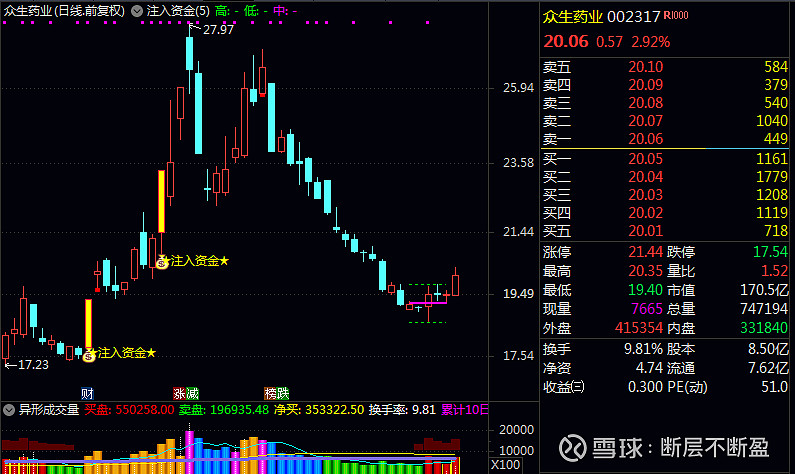
Task: Click the chart title 众生药业(日线.前复权)
Action: (x=64, y=11)
